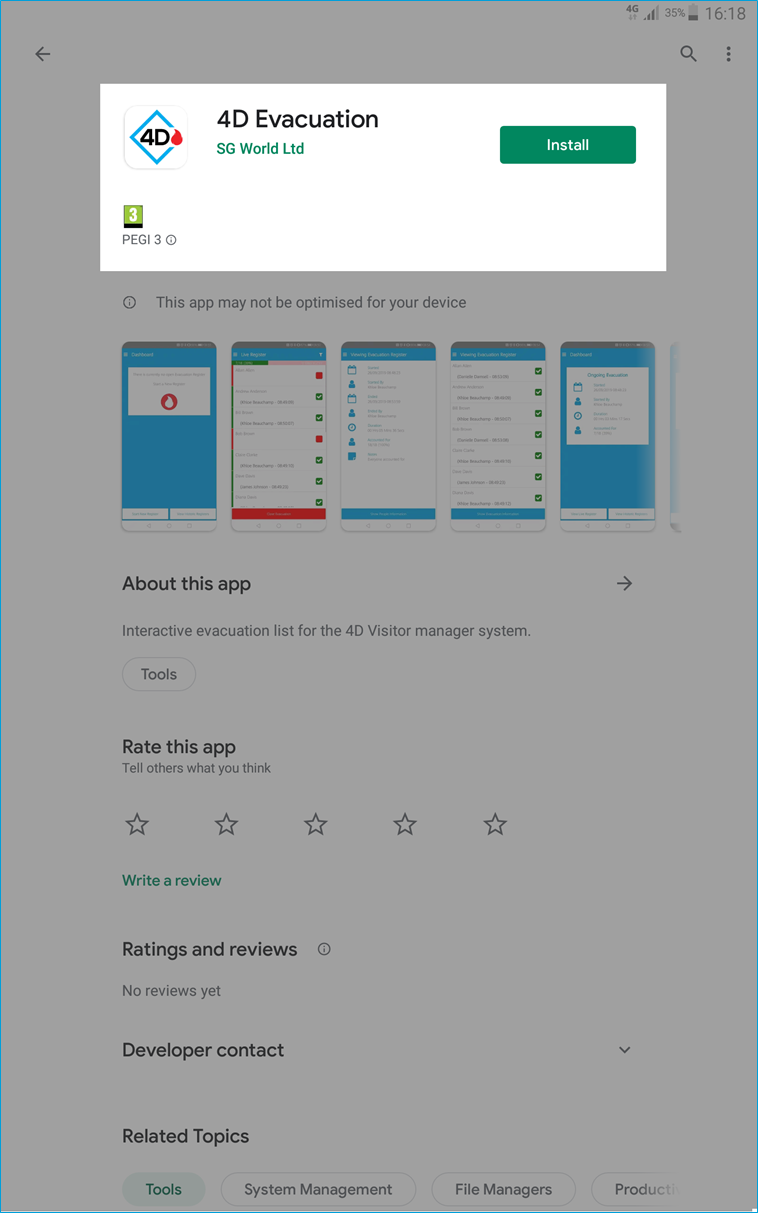The image size is (758, 1213).
Task: Tap the 16:18 clock in status bar
Action: coord(725,14)
